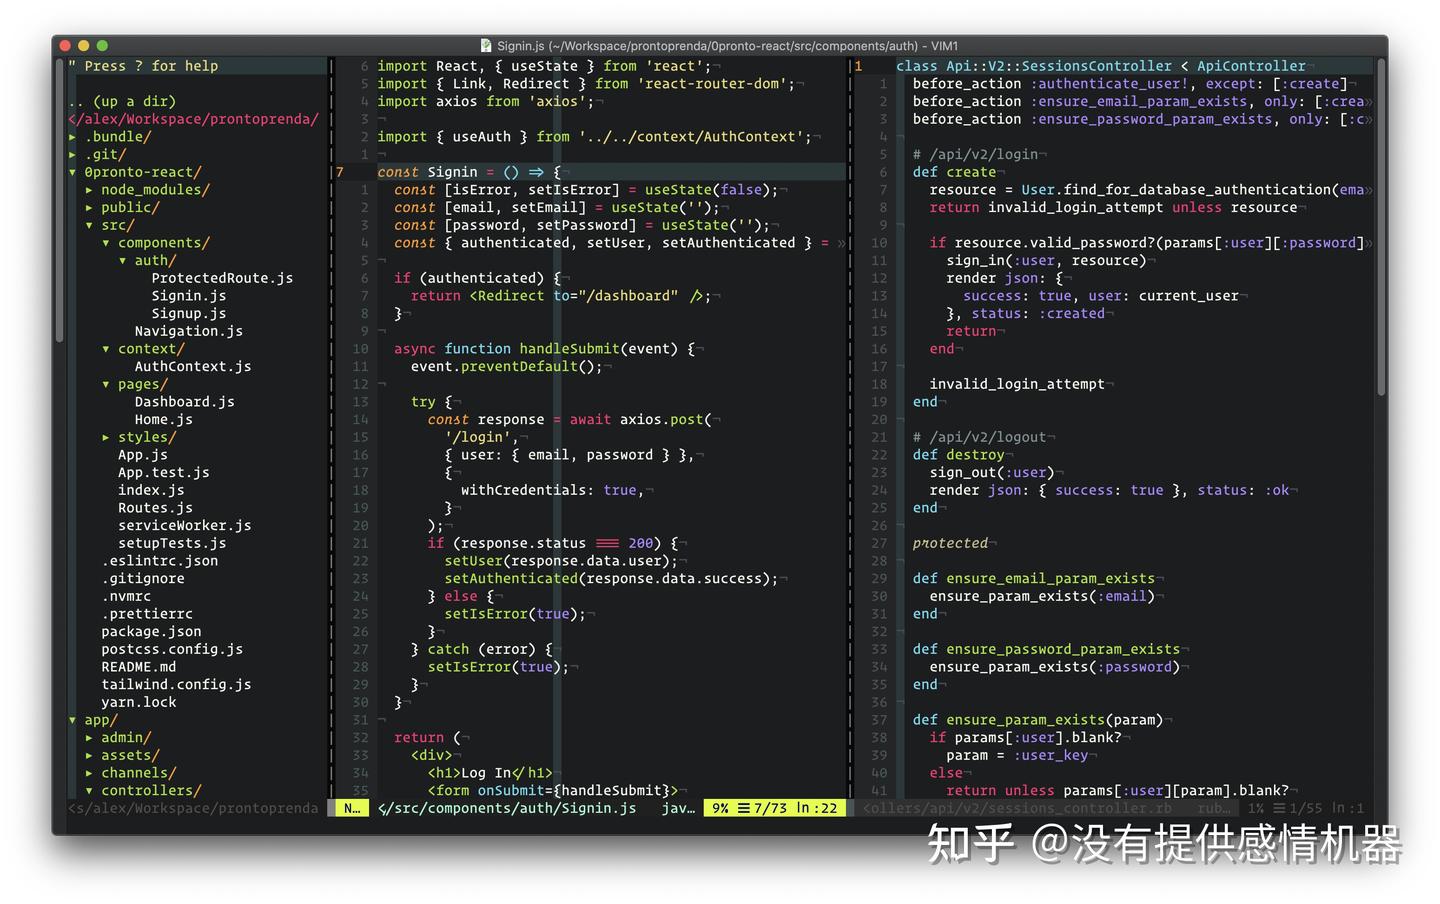Open ProtectedRoute.js in the file tree

222,278
